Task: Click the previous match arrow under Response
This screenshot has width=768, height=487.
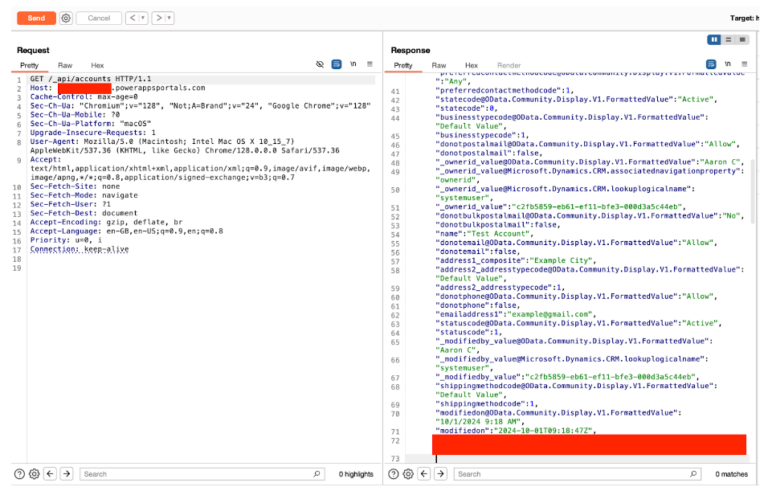Action: coord(424,474)
